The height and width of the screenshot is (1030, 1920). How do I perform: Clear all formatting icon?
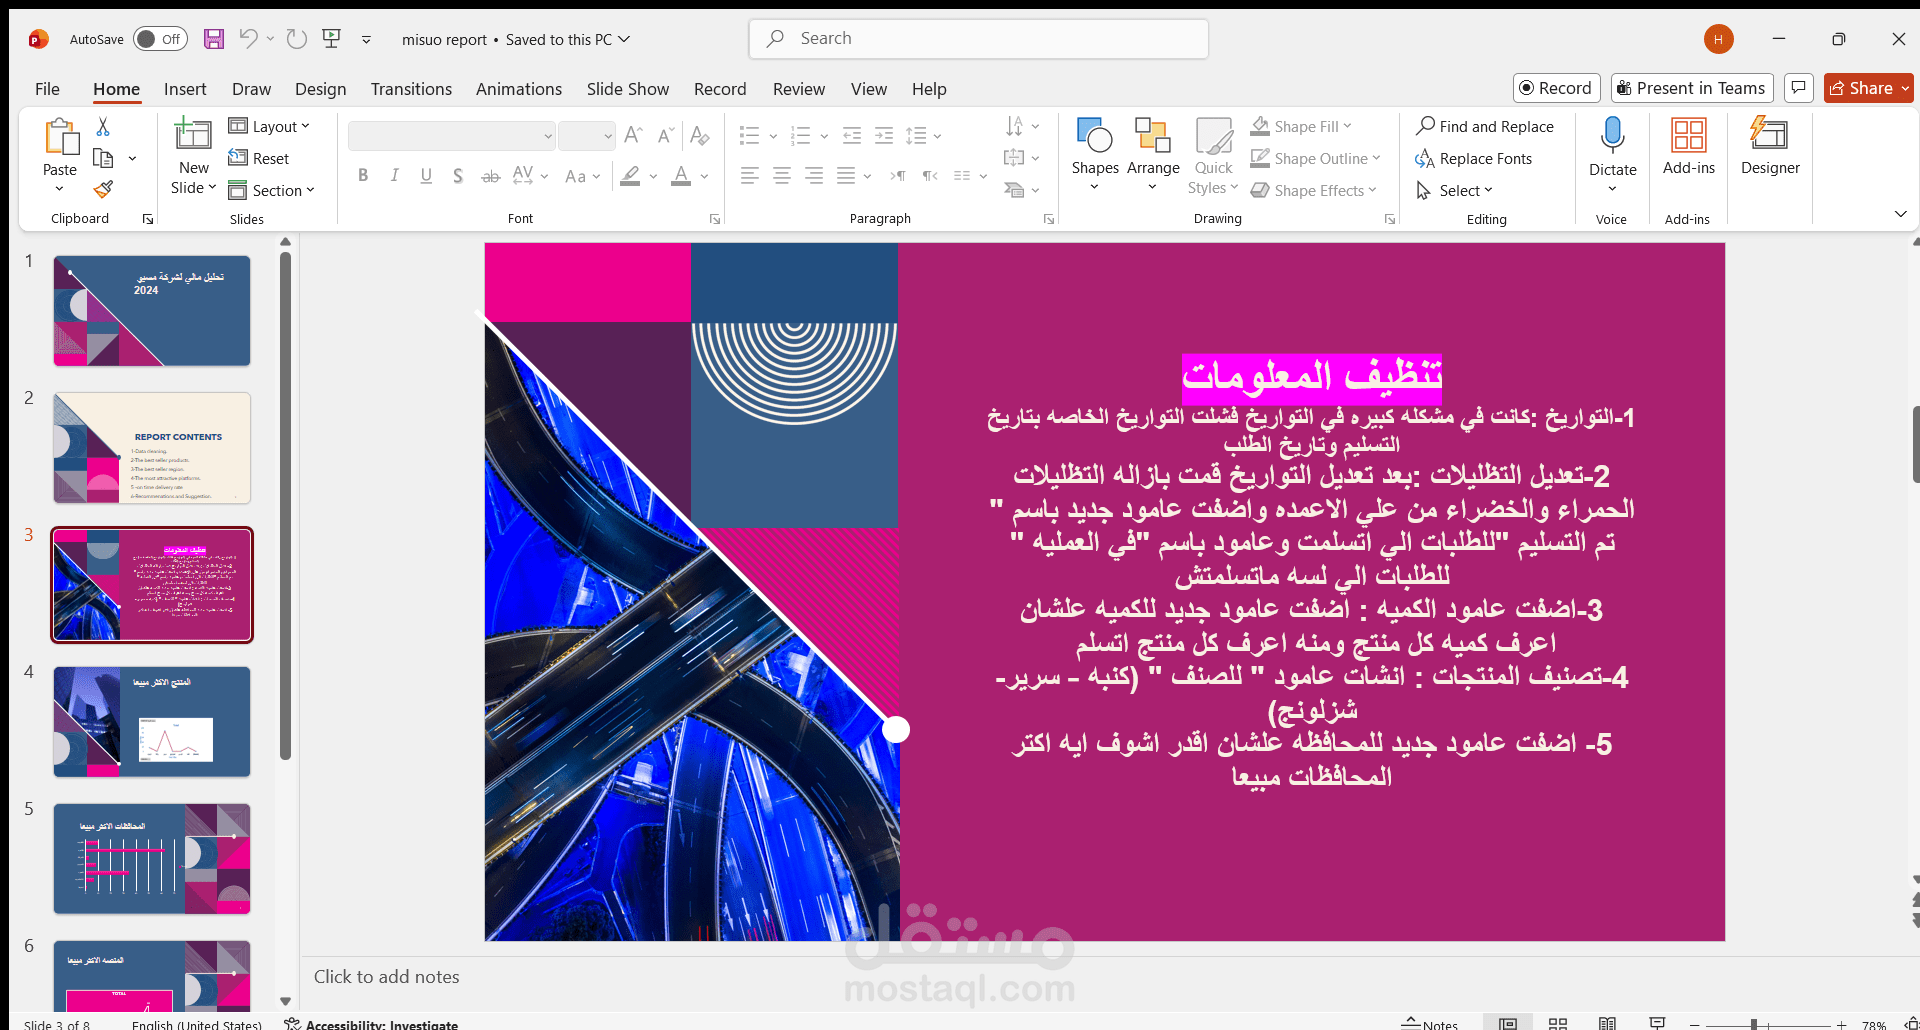[x=700, y=135]
